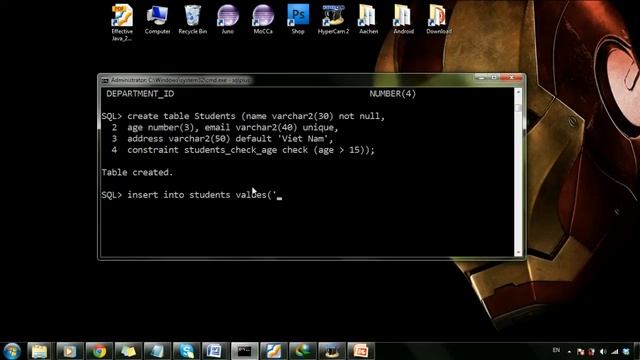The width and height of the screenshot is (640, 360).
Task: Click the 'Table created.' message text
Action: (x=137, y=172)
